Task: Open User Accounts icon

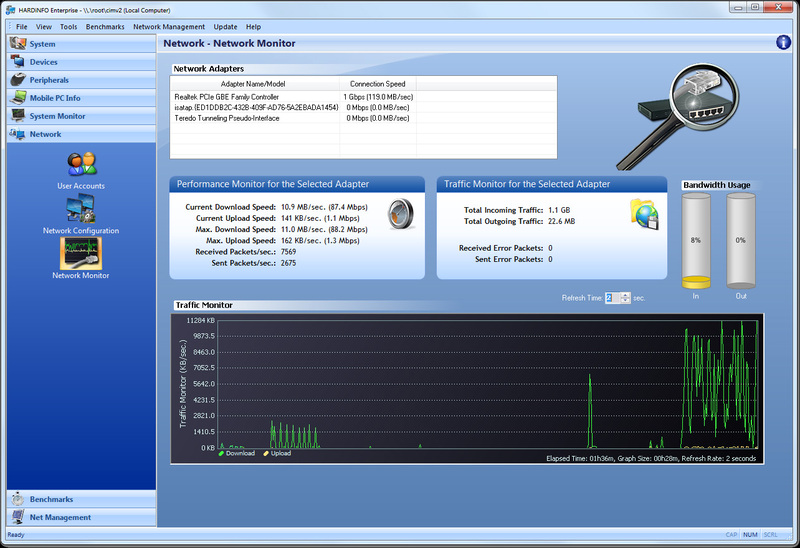Action: tap(81, 164)
